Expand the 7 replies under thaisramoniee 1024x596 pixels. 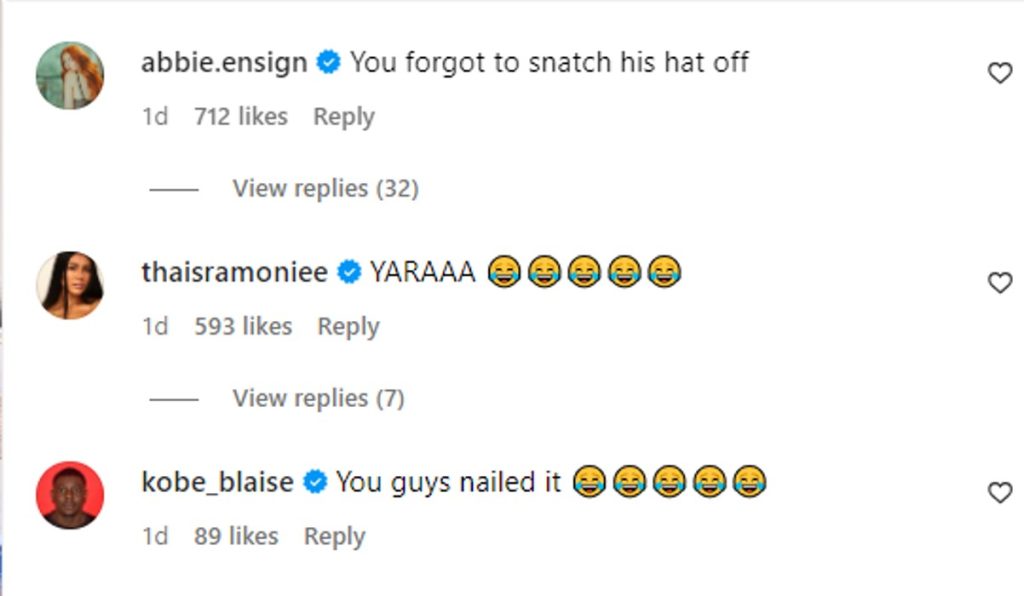(318, 398)
